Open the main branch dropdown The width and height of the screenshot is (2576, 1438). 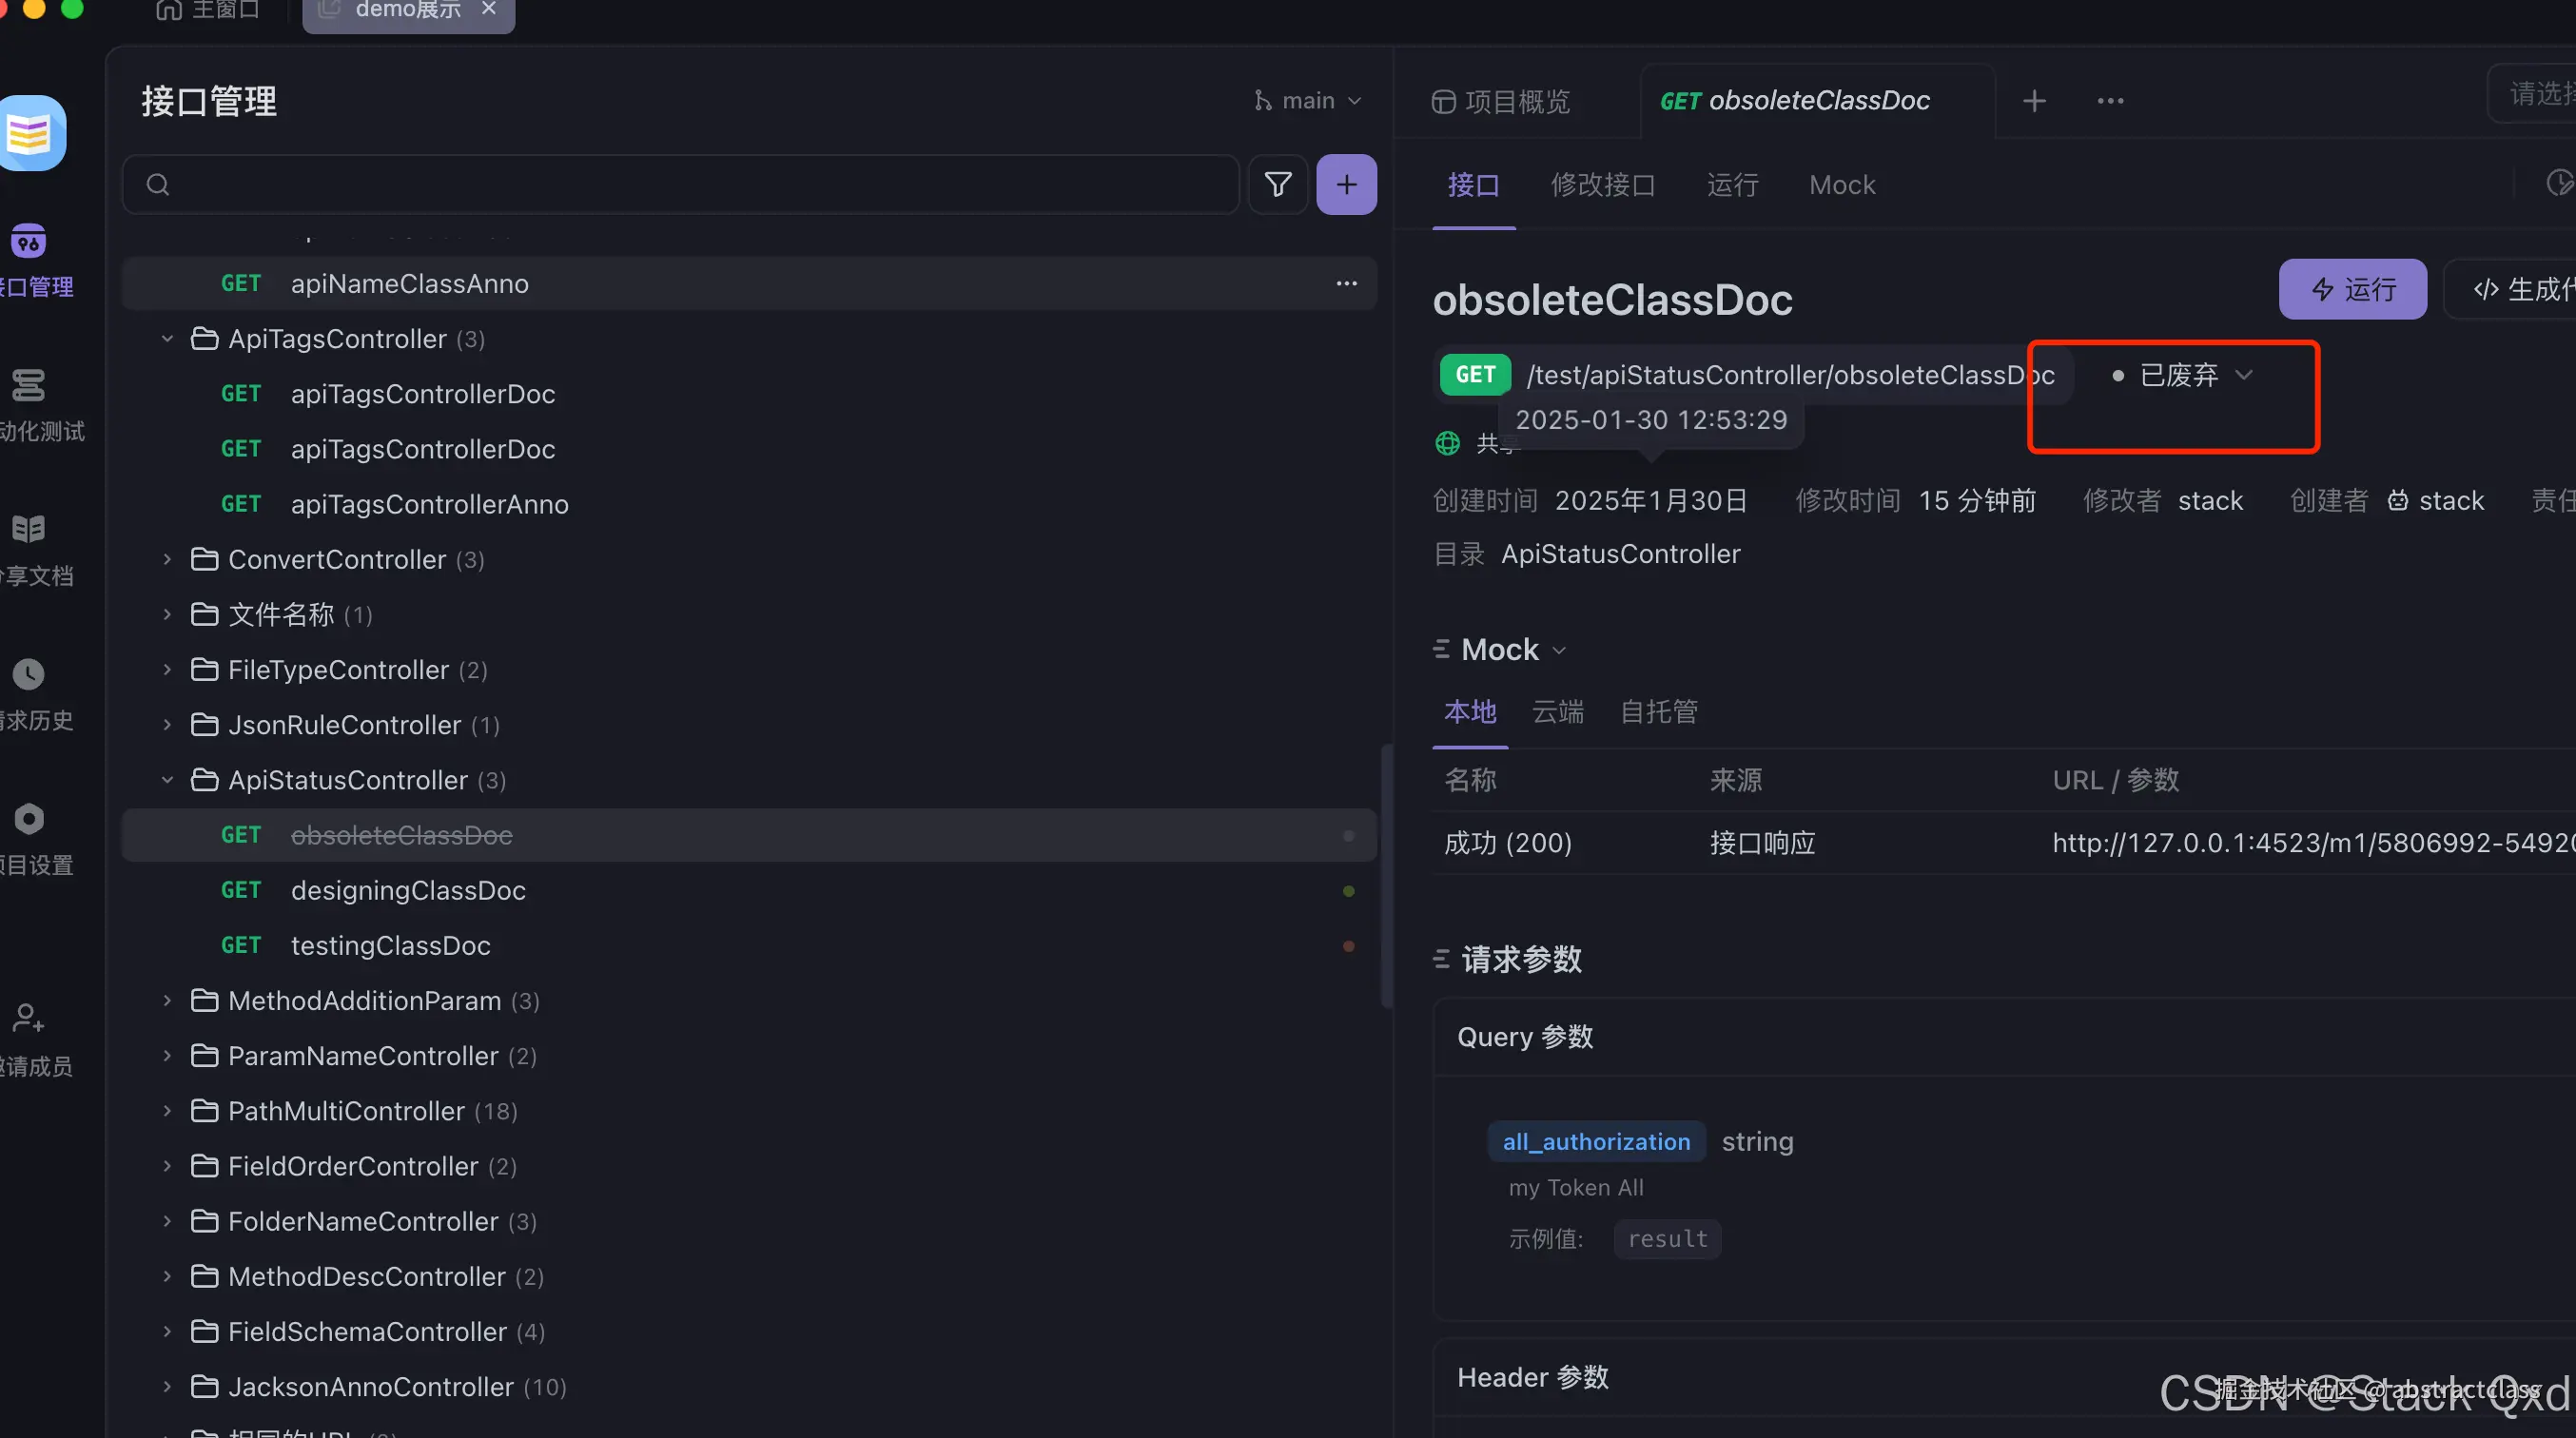pos(1308,101)
